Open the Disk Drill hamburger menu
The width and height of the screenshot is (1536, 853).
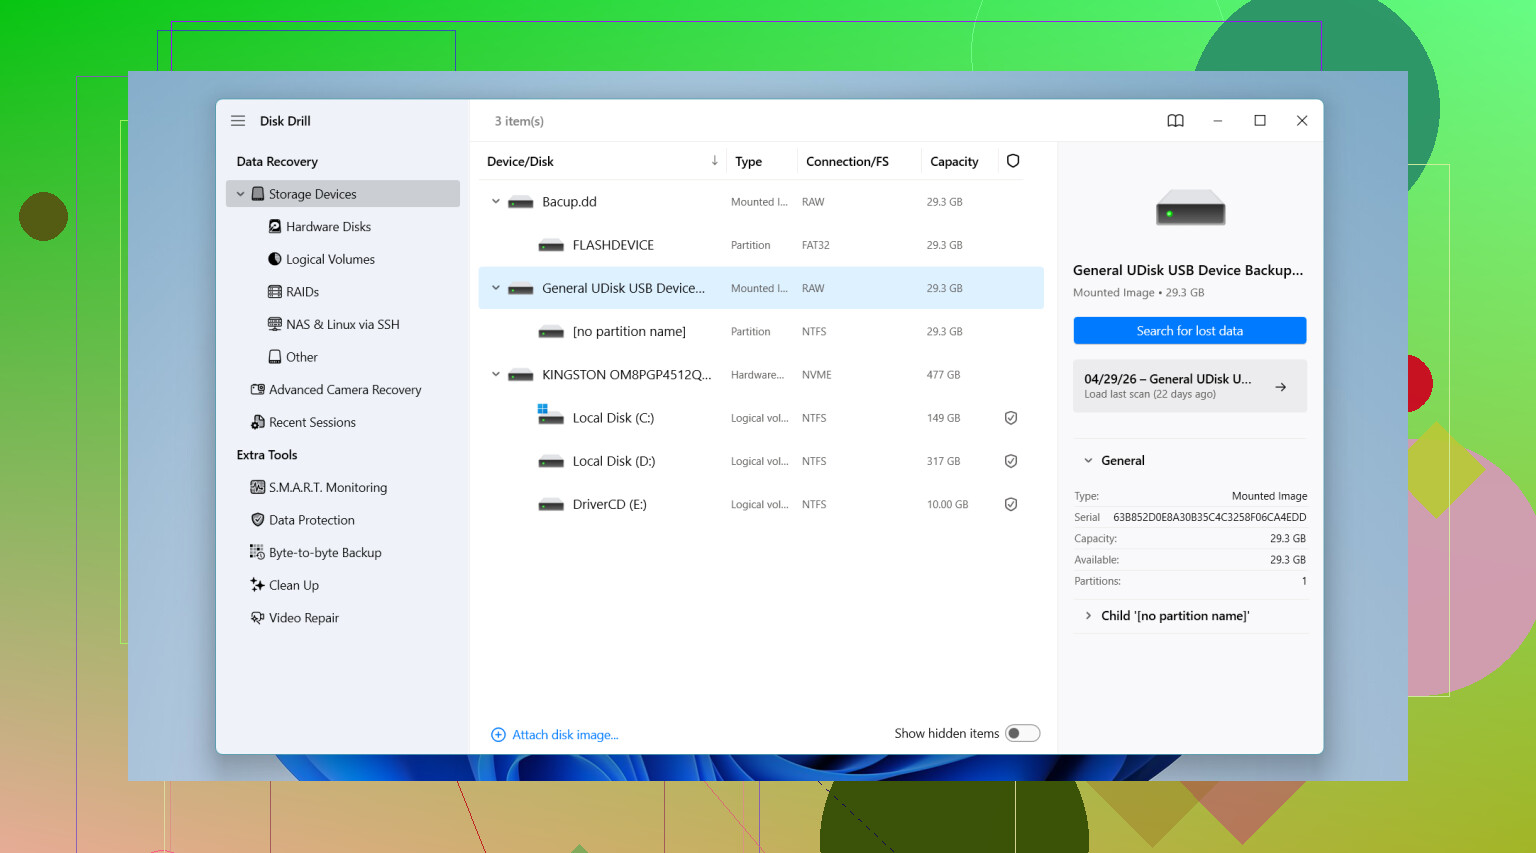[238, 121]
